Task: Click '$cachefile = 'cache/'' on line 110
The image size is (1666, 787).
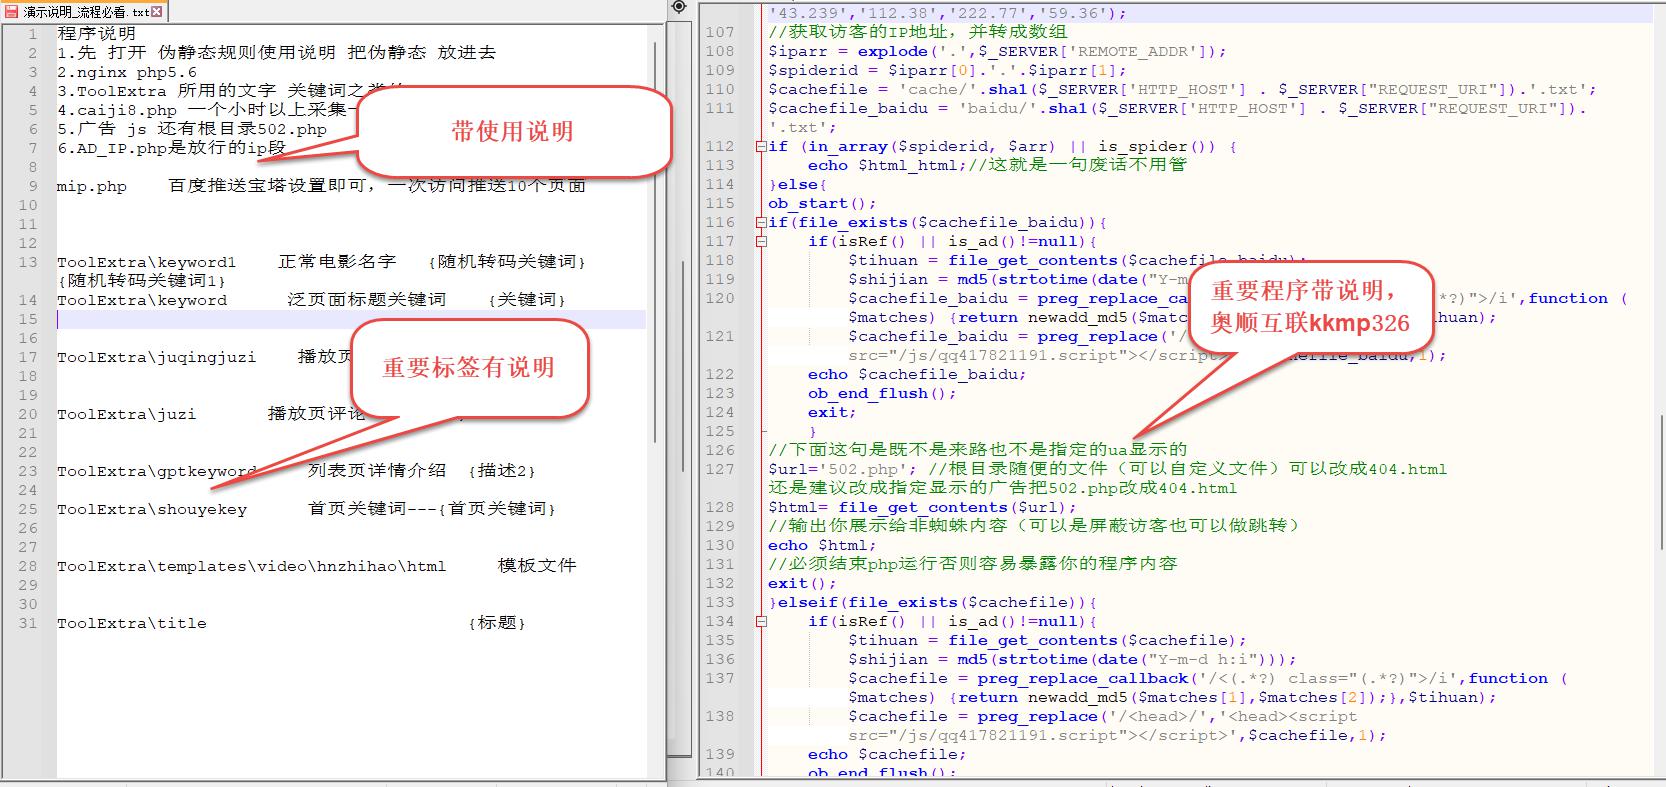Action: pos(864,89)
